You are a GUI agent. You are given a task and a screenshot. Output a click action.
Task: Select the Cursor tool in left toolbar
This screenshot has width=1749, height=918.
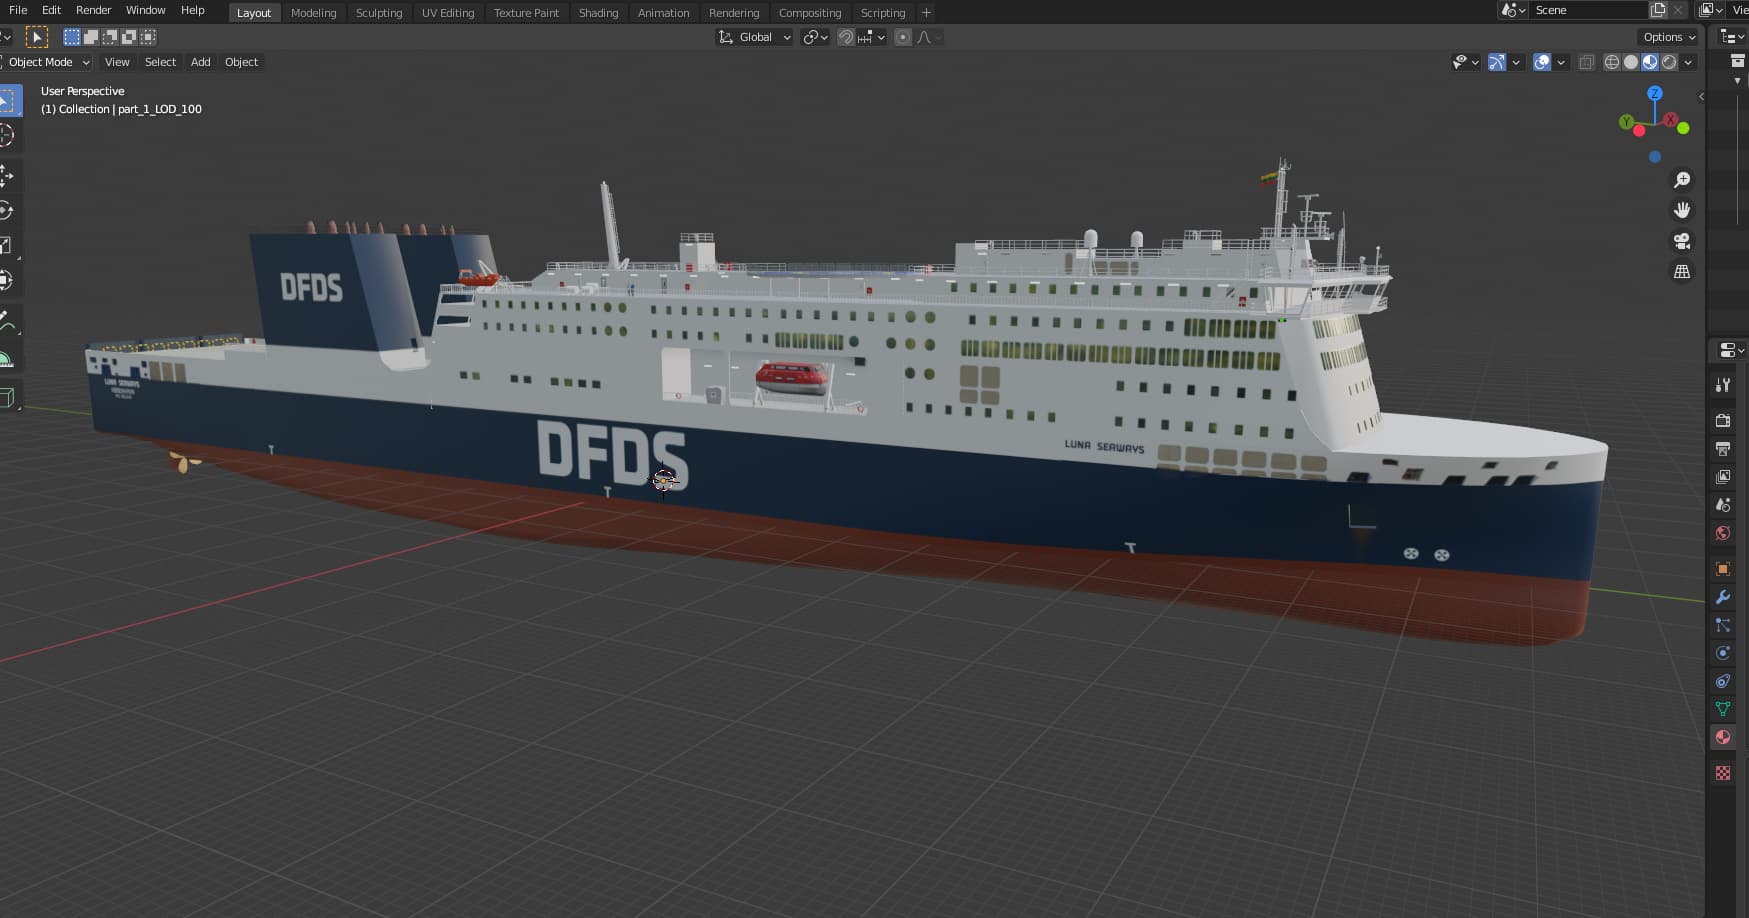click(6, 136)
